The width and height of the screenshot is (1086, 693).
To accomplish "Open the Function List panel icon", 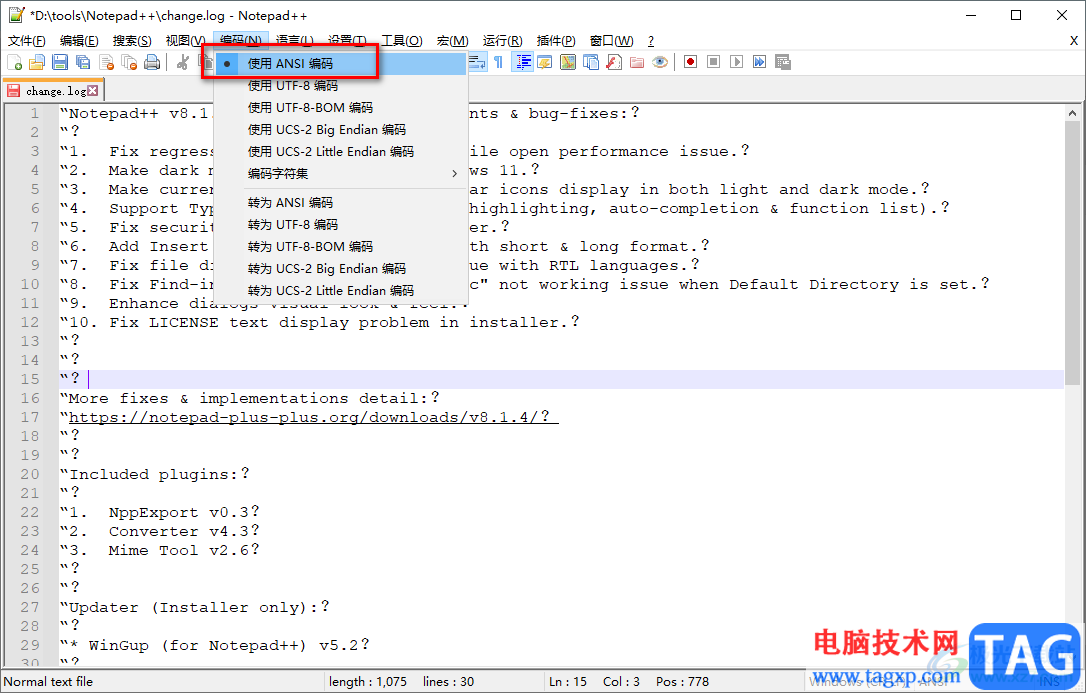I will pyautogui.click(x=614, y=62).
